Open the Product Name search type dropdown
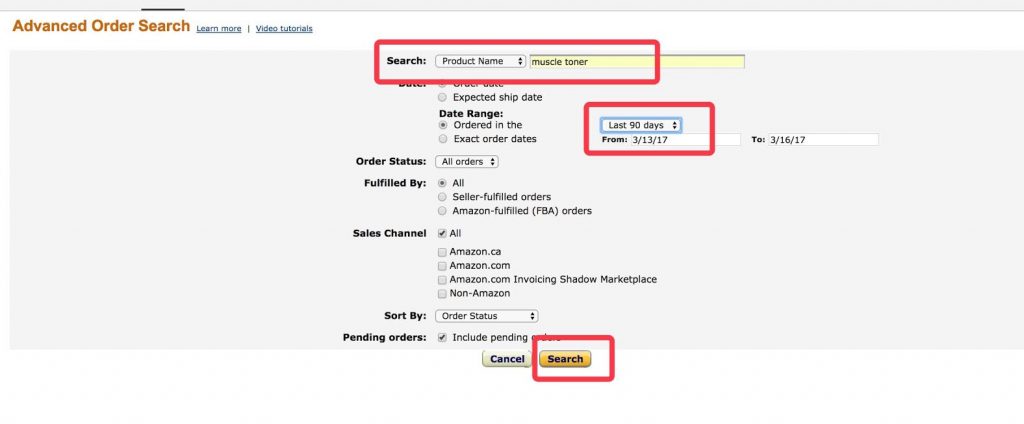 click(x=480, y=61)
